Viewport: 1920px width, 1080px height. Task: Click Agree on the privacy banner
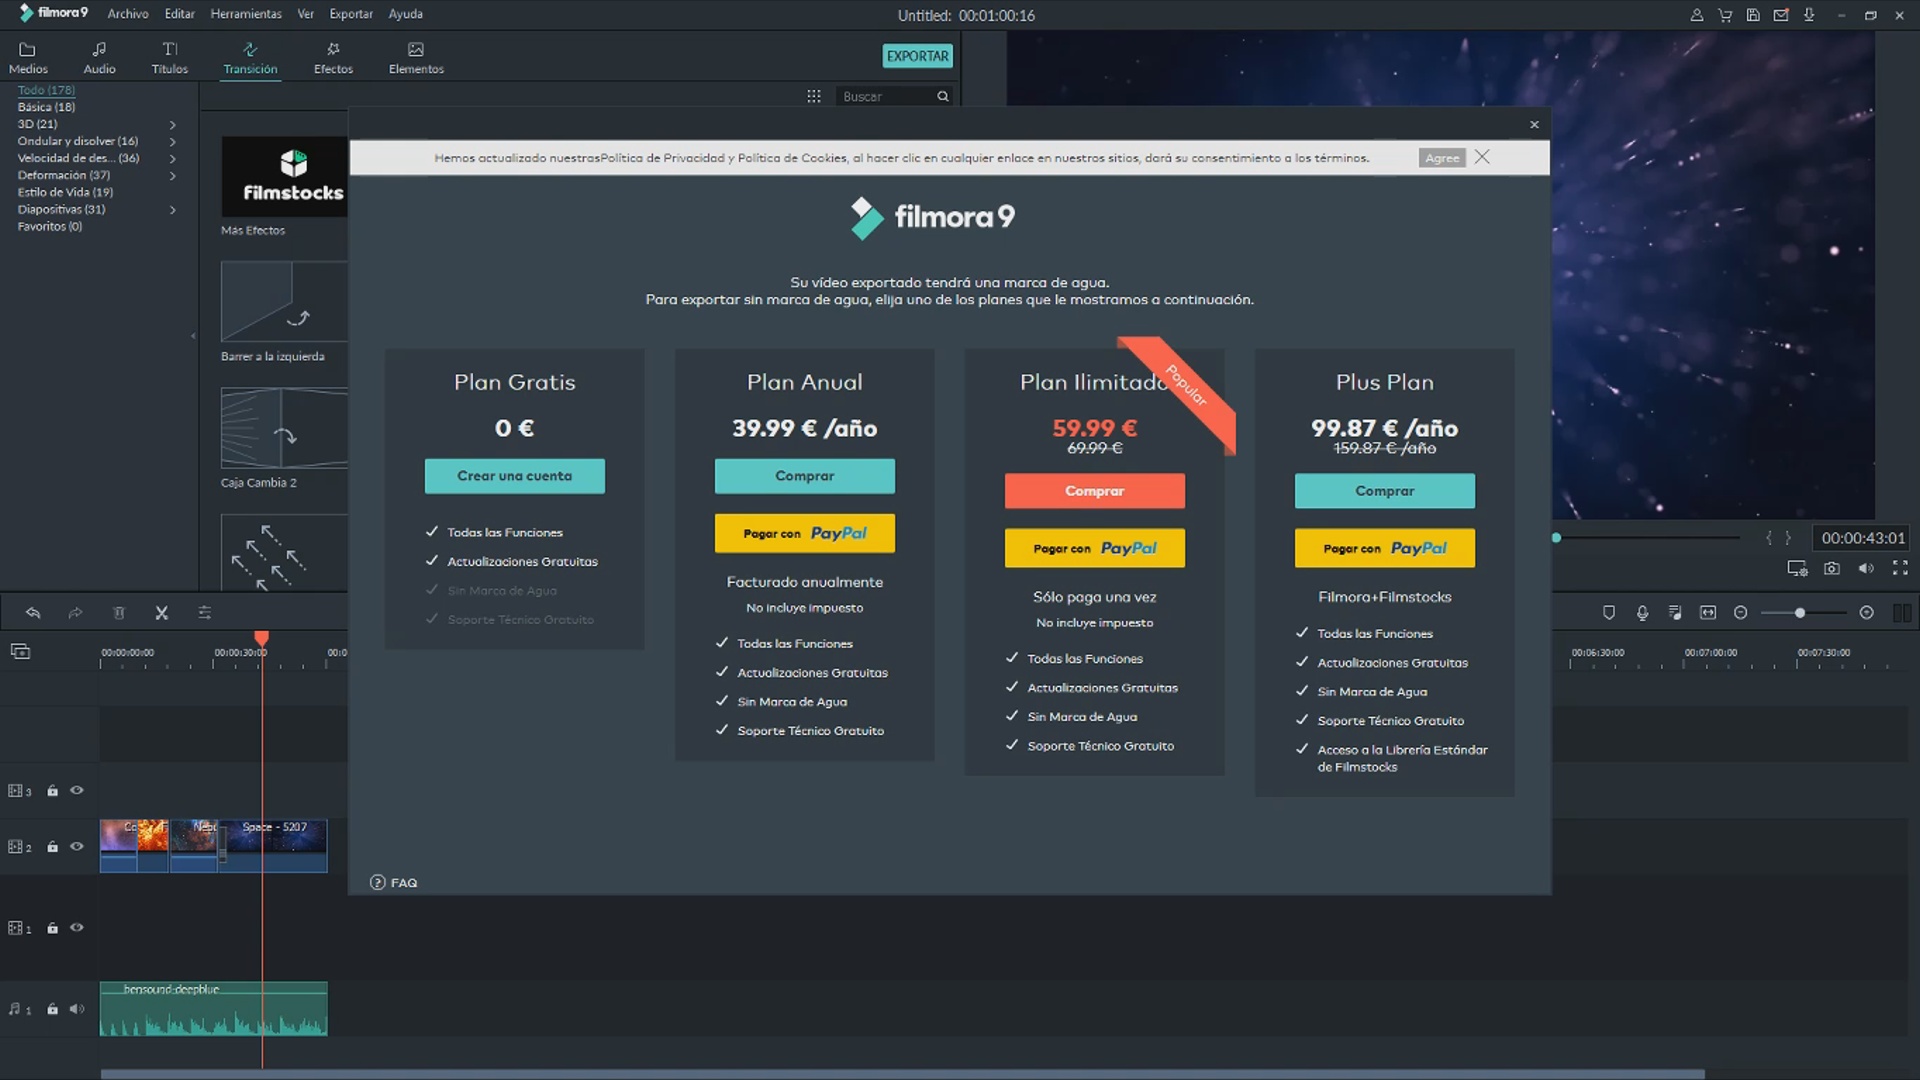(x=1442, y=158)
